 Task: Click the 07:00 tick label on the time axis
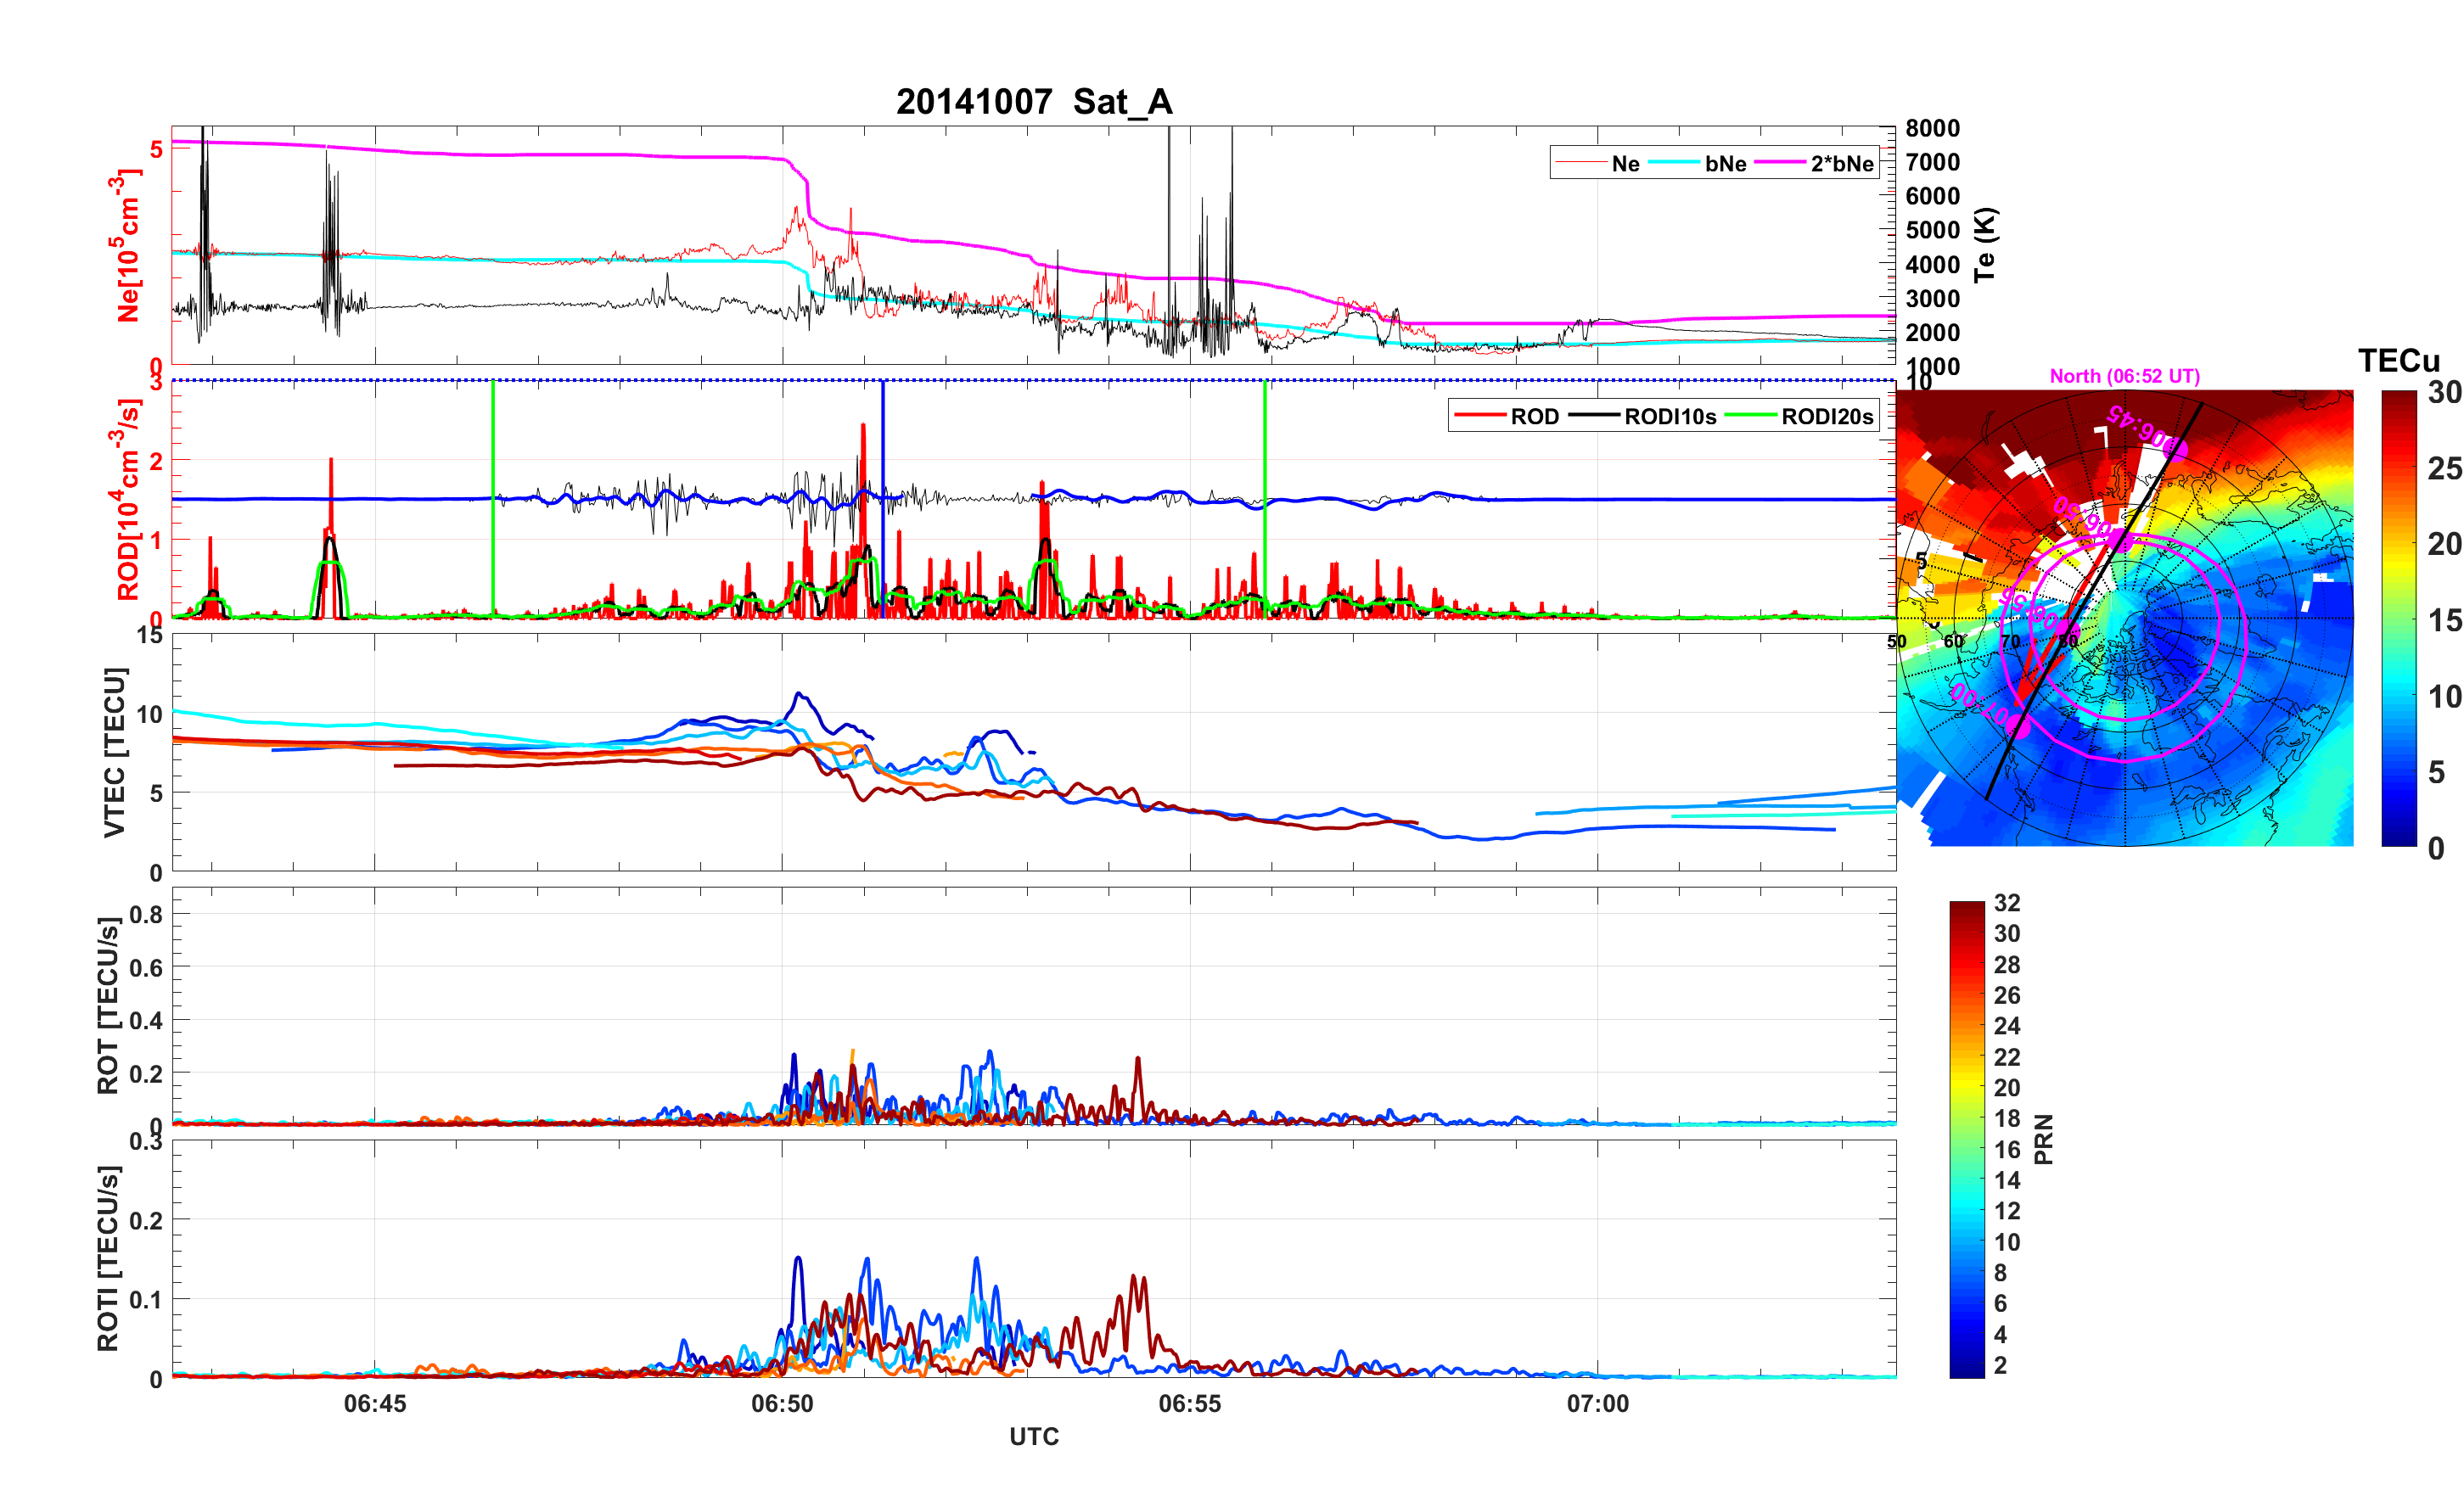(1597, 1404)
